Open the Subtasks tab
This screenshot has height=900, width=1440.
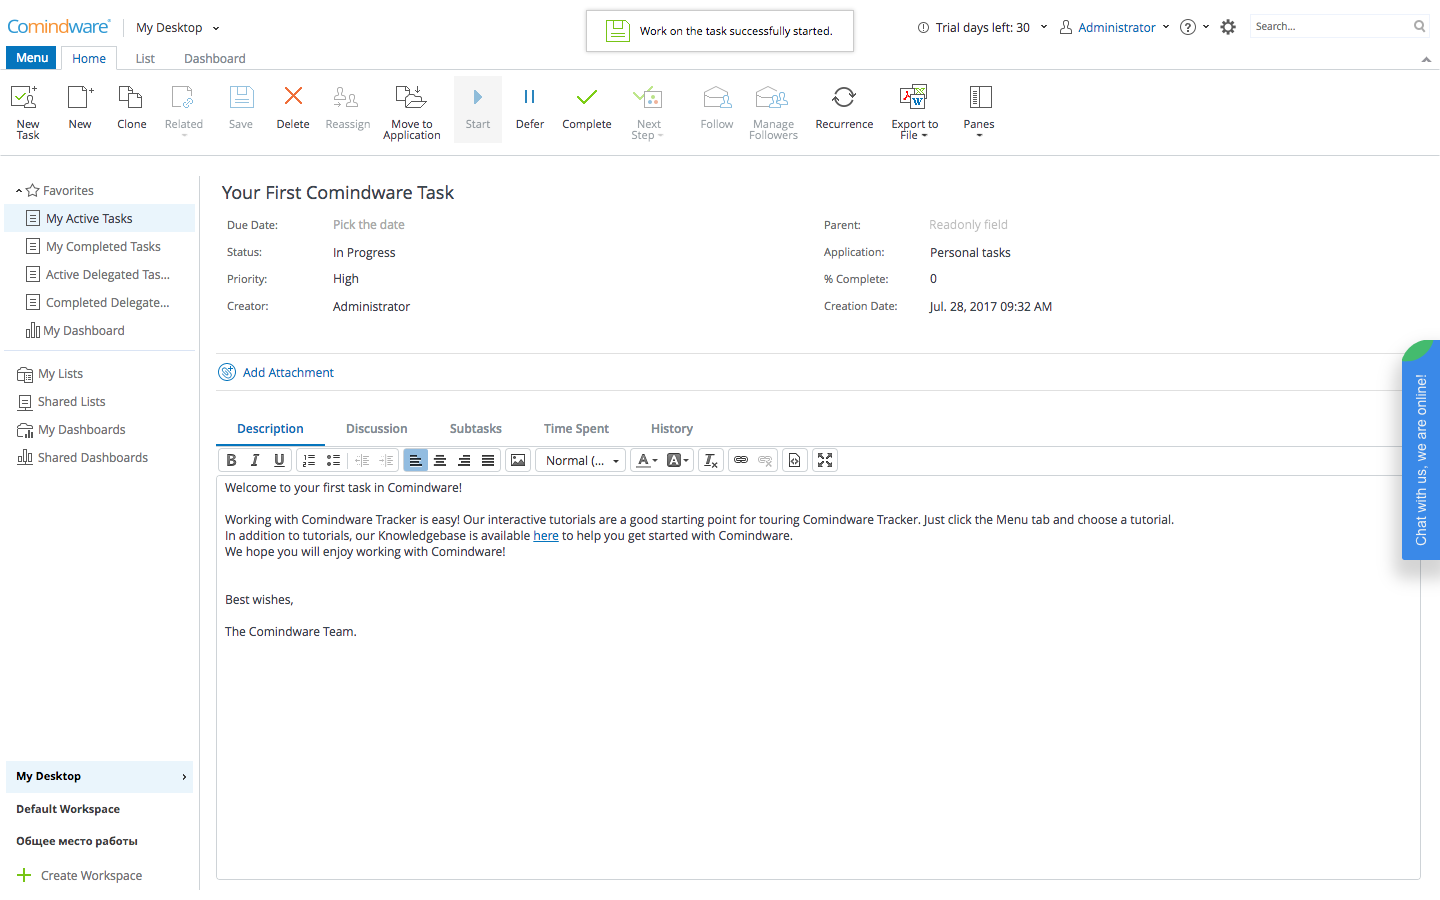coord(476,429)
